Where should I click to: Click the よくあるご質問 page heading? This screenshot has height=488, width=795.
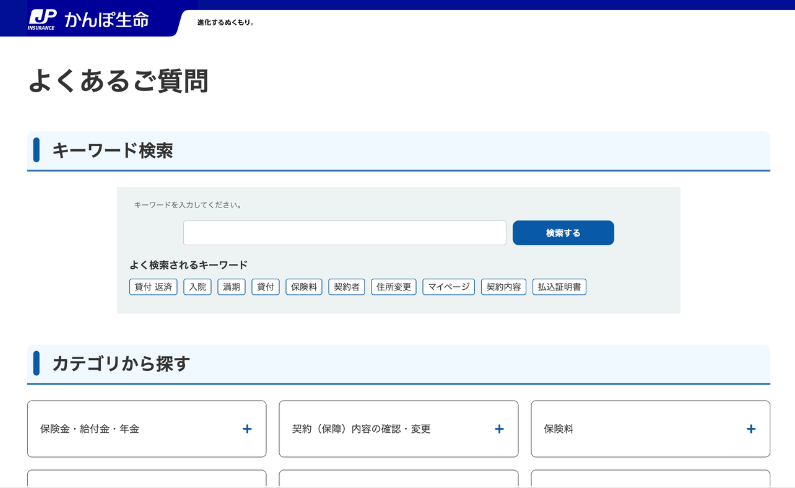coord(118,81)
